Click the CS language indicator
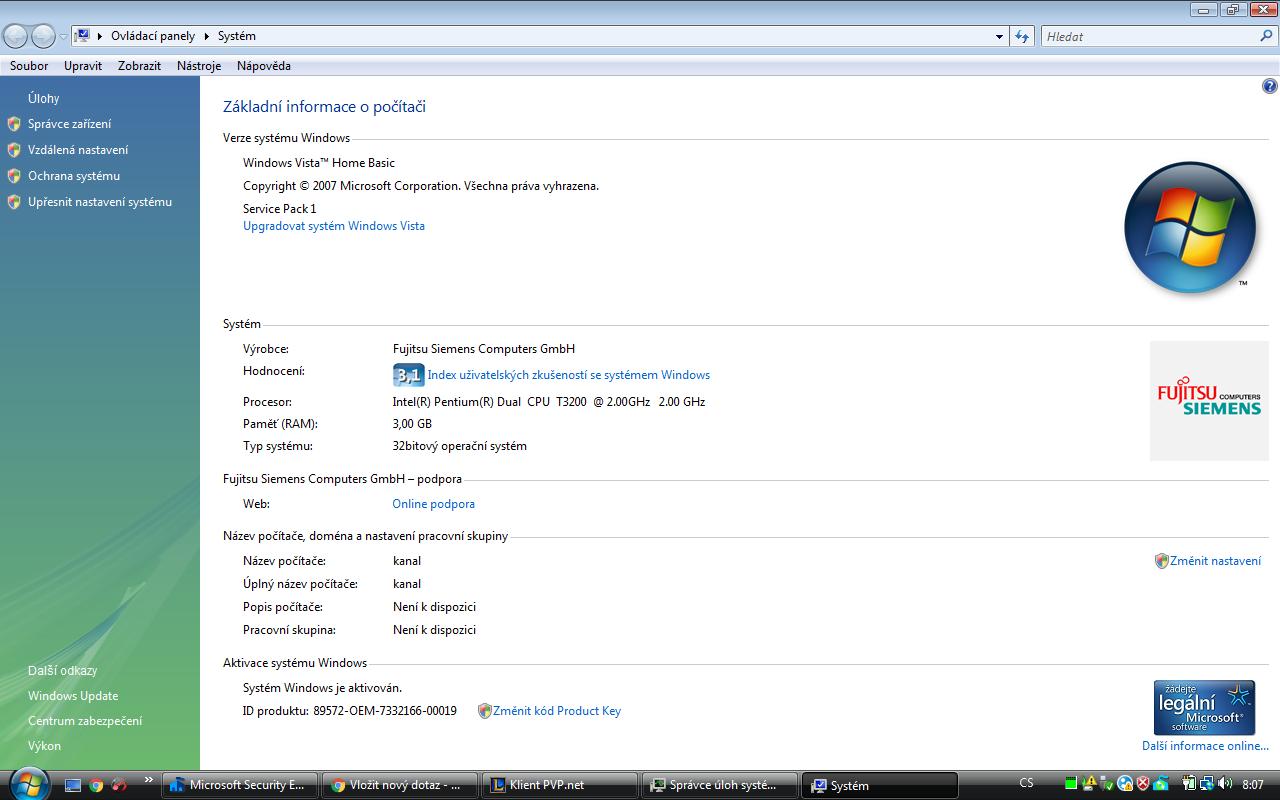The image size is (1280, 800). tap(1026, 783)
